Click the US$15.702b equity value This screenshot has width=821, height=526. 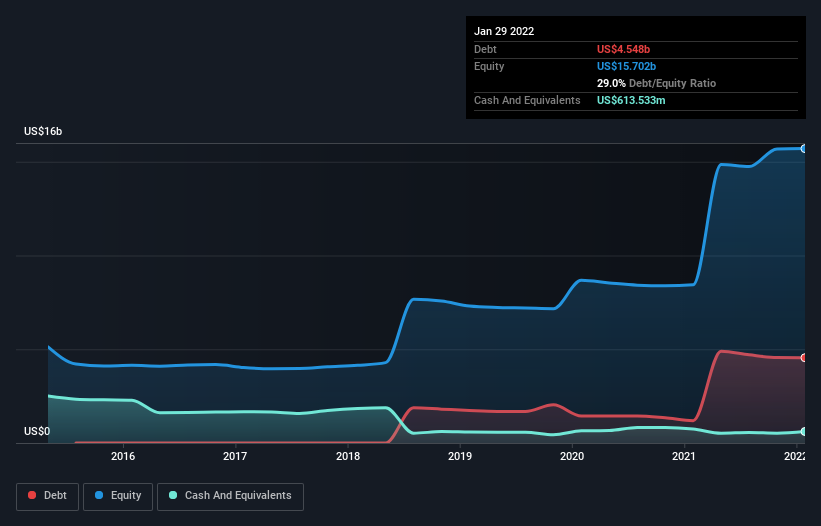[626, 66]
